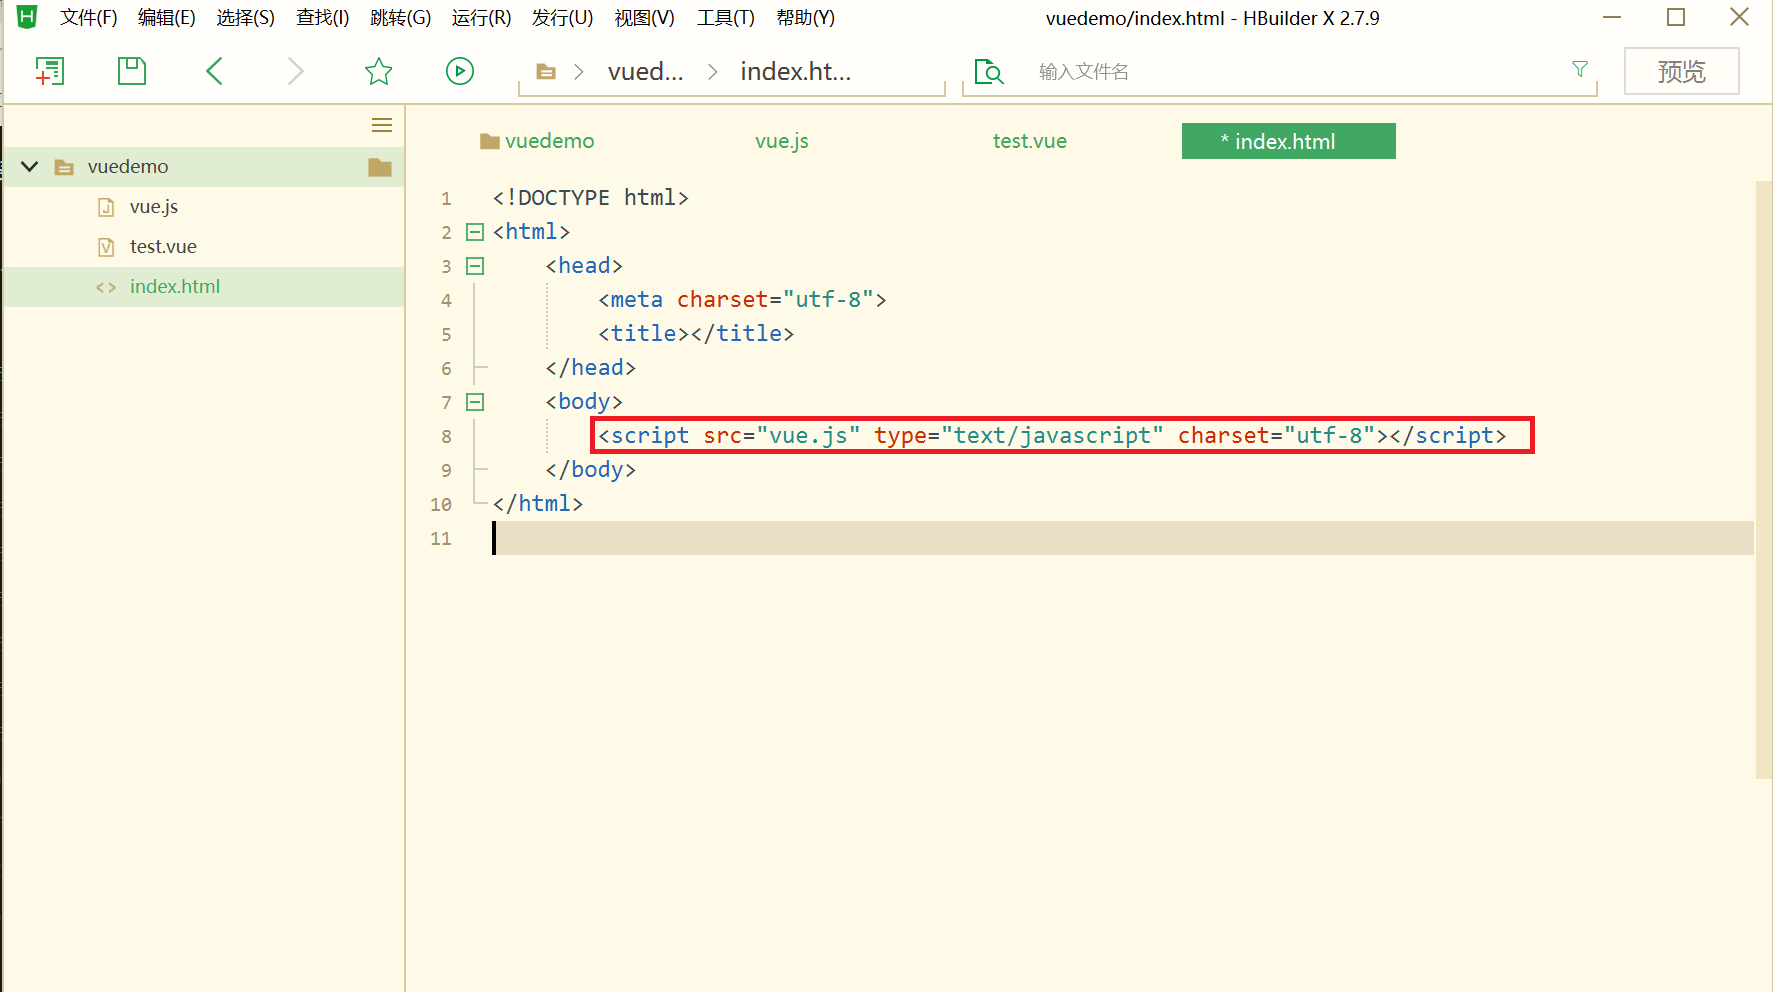The height and width of the screenshot is (992, 1773).
Task: Open the sidebar hamburger menu icon
Action: 381,124
